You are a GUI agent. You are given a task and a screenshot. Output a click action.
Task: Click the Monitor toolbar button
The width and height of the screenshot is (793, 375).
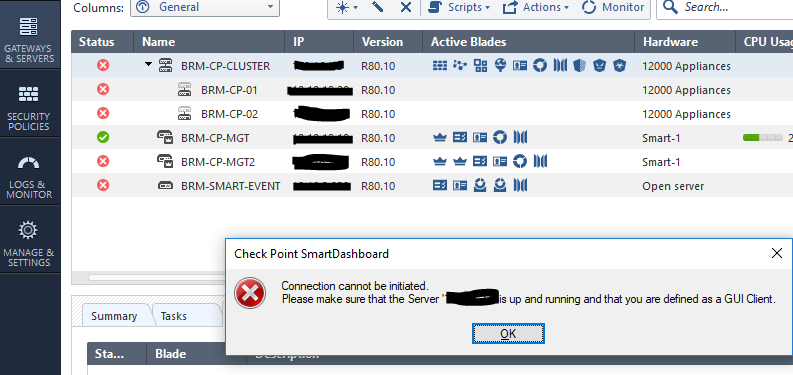point(613,7)
